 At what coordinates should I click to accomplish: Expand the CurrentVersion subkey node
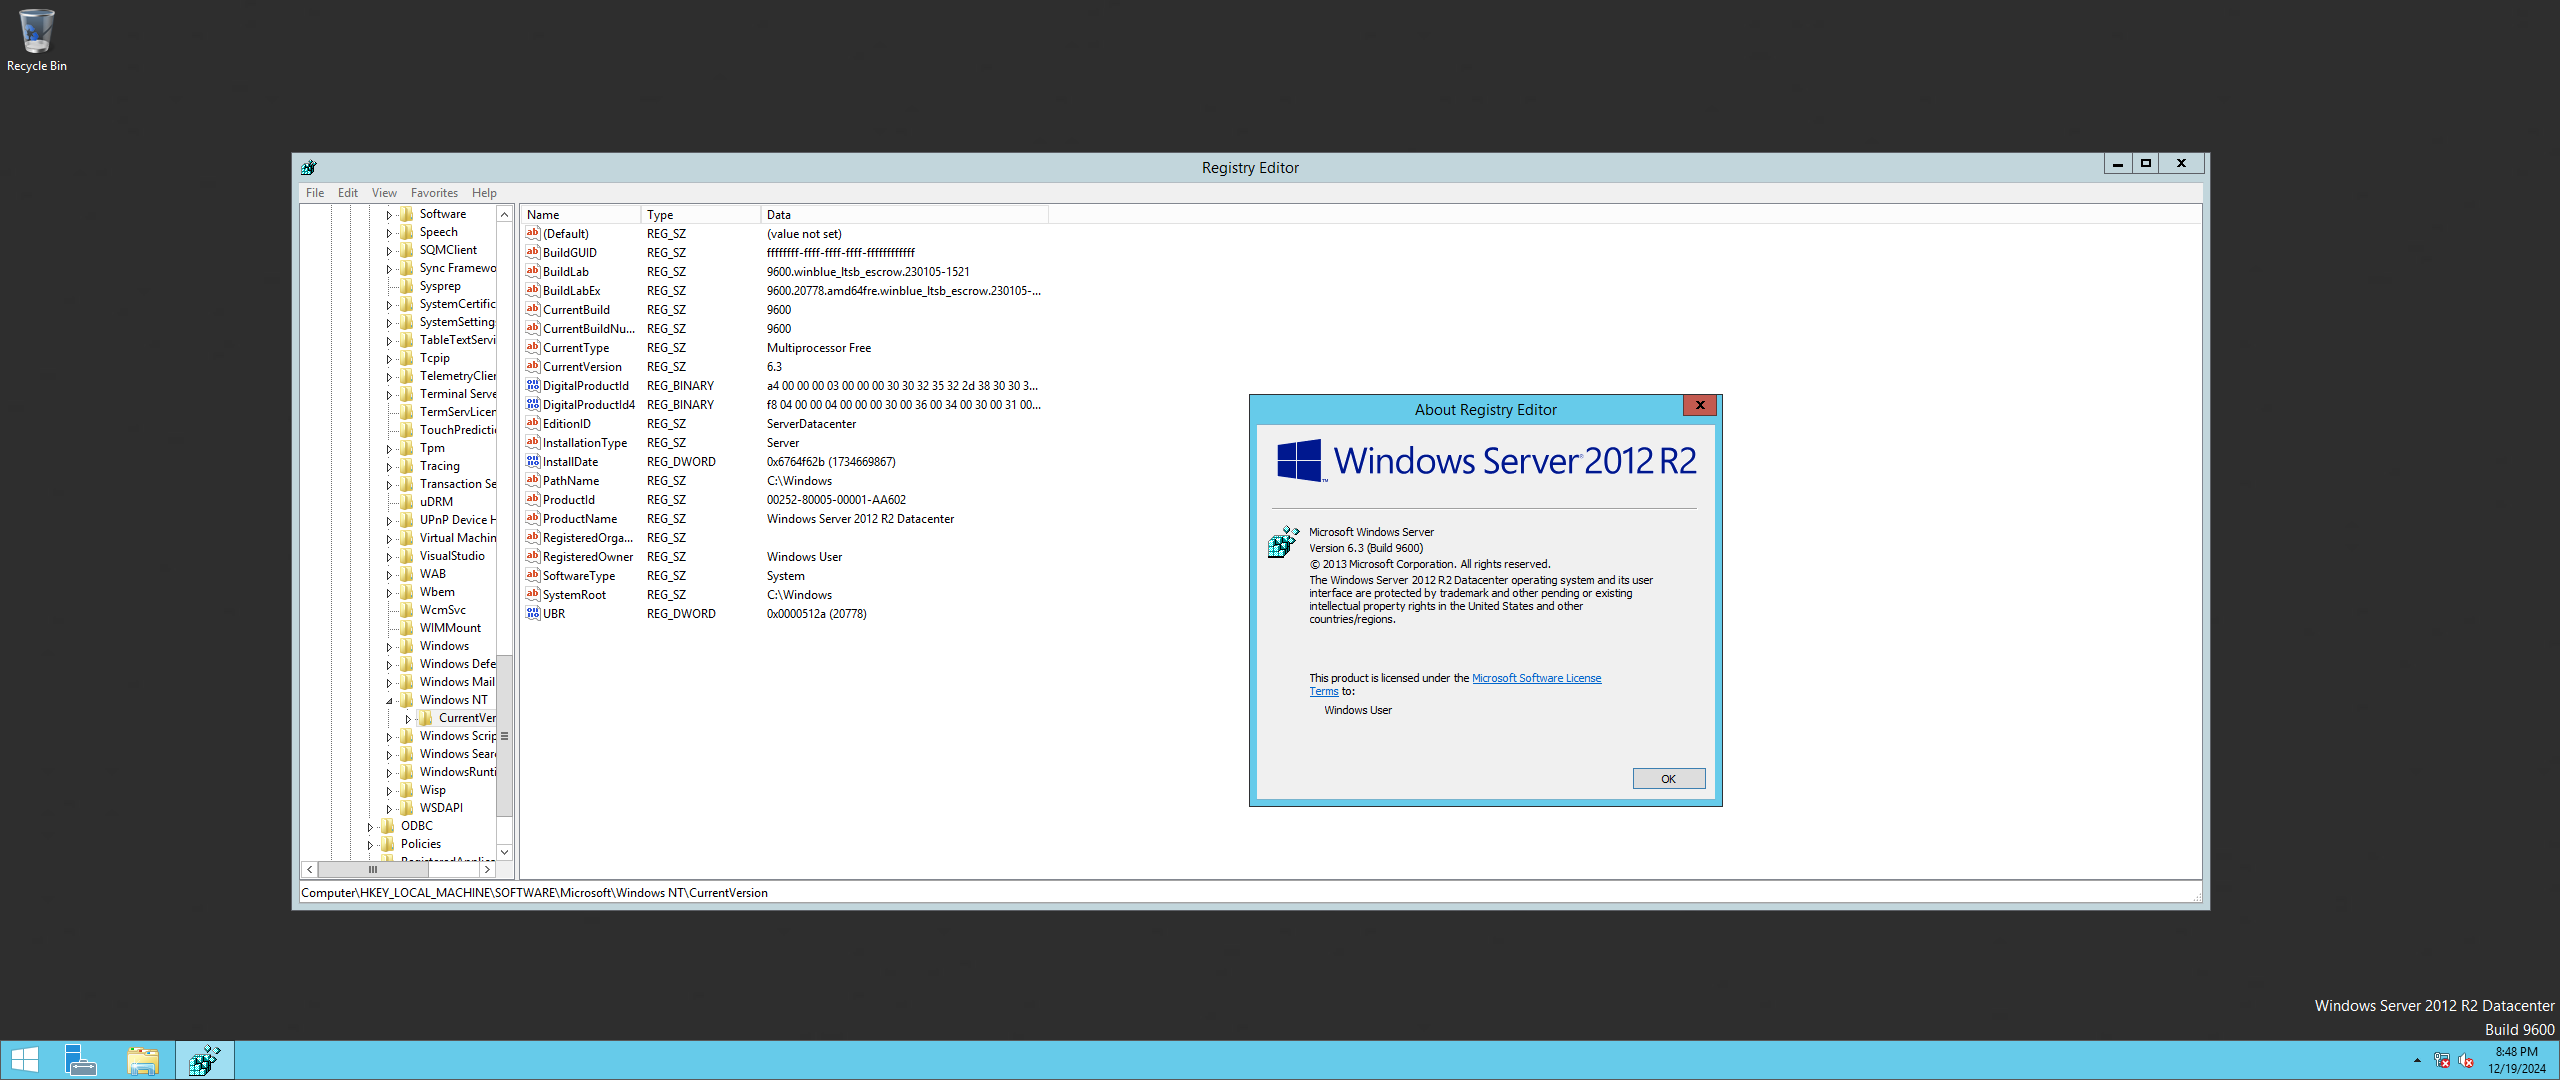coord(408,719)
